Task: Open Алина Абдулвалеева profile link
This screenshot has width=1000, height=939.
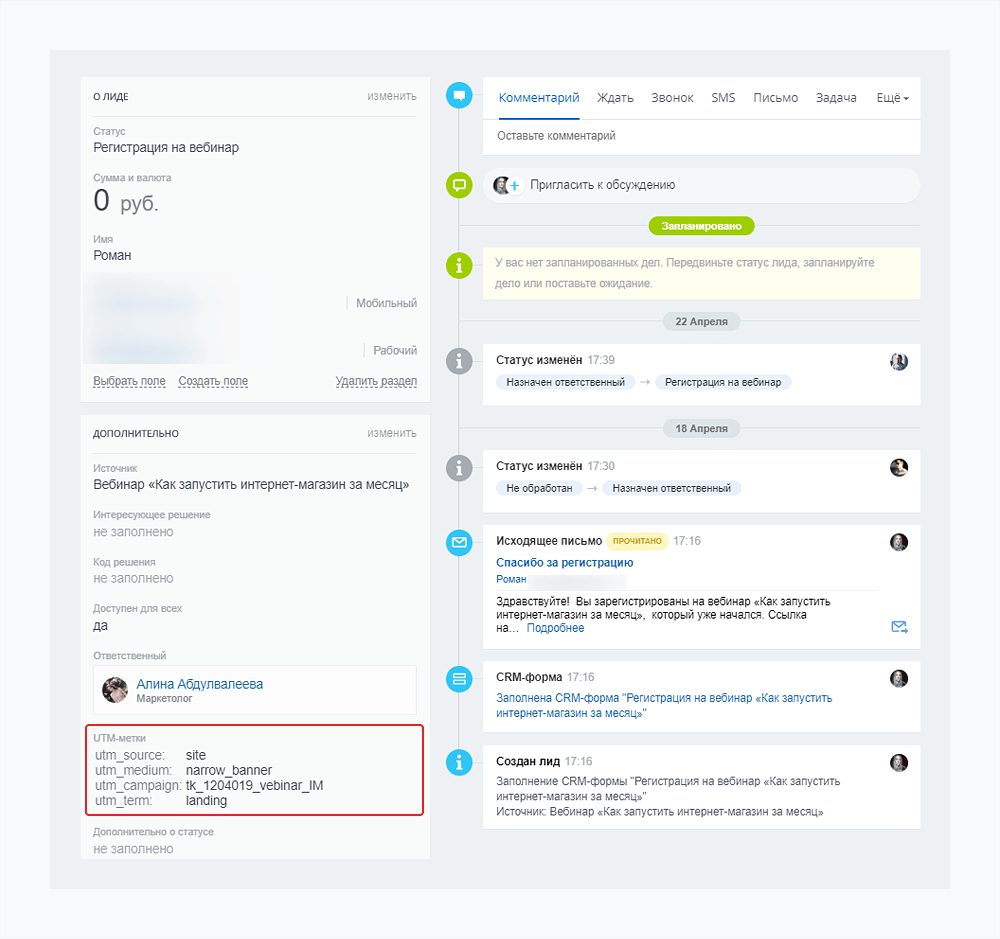Action: click(x=200, y=684)
